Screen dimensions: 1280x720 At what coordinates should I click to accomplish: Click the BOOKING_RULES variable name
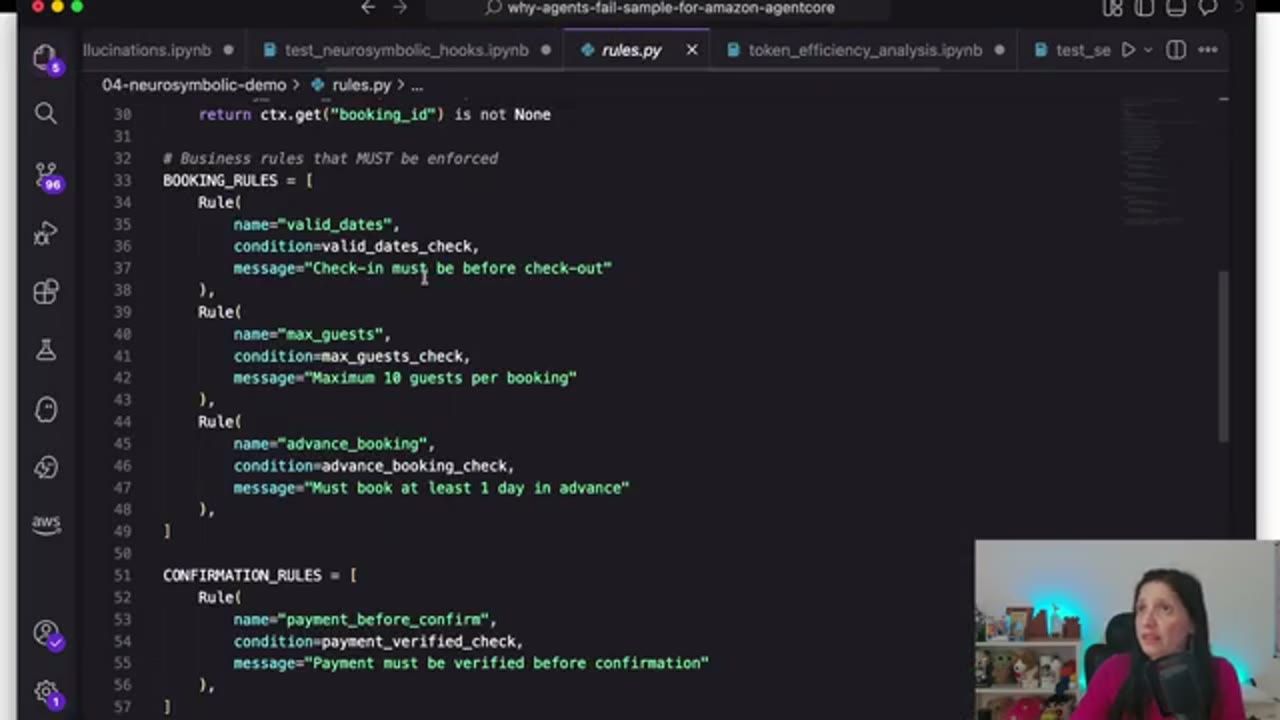[220, 180]
